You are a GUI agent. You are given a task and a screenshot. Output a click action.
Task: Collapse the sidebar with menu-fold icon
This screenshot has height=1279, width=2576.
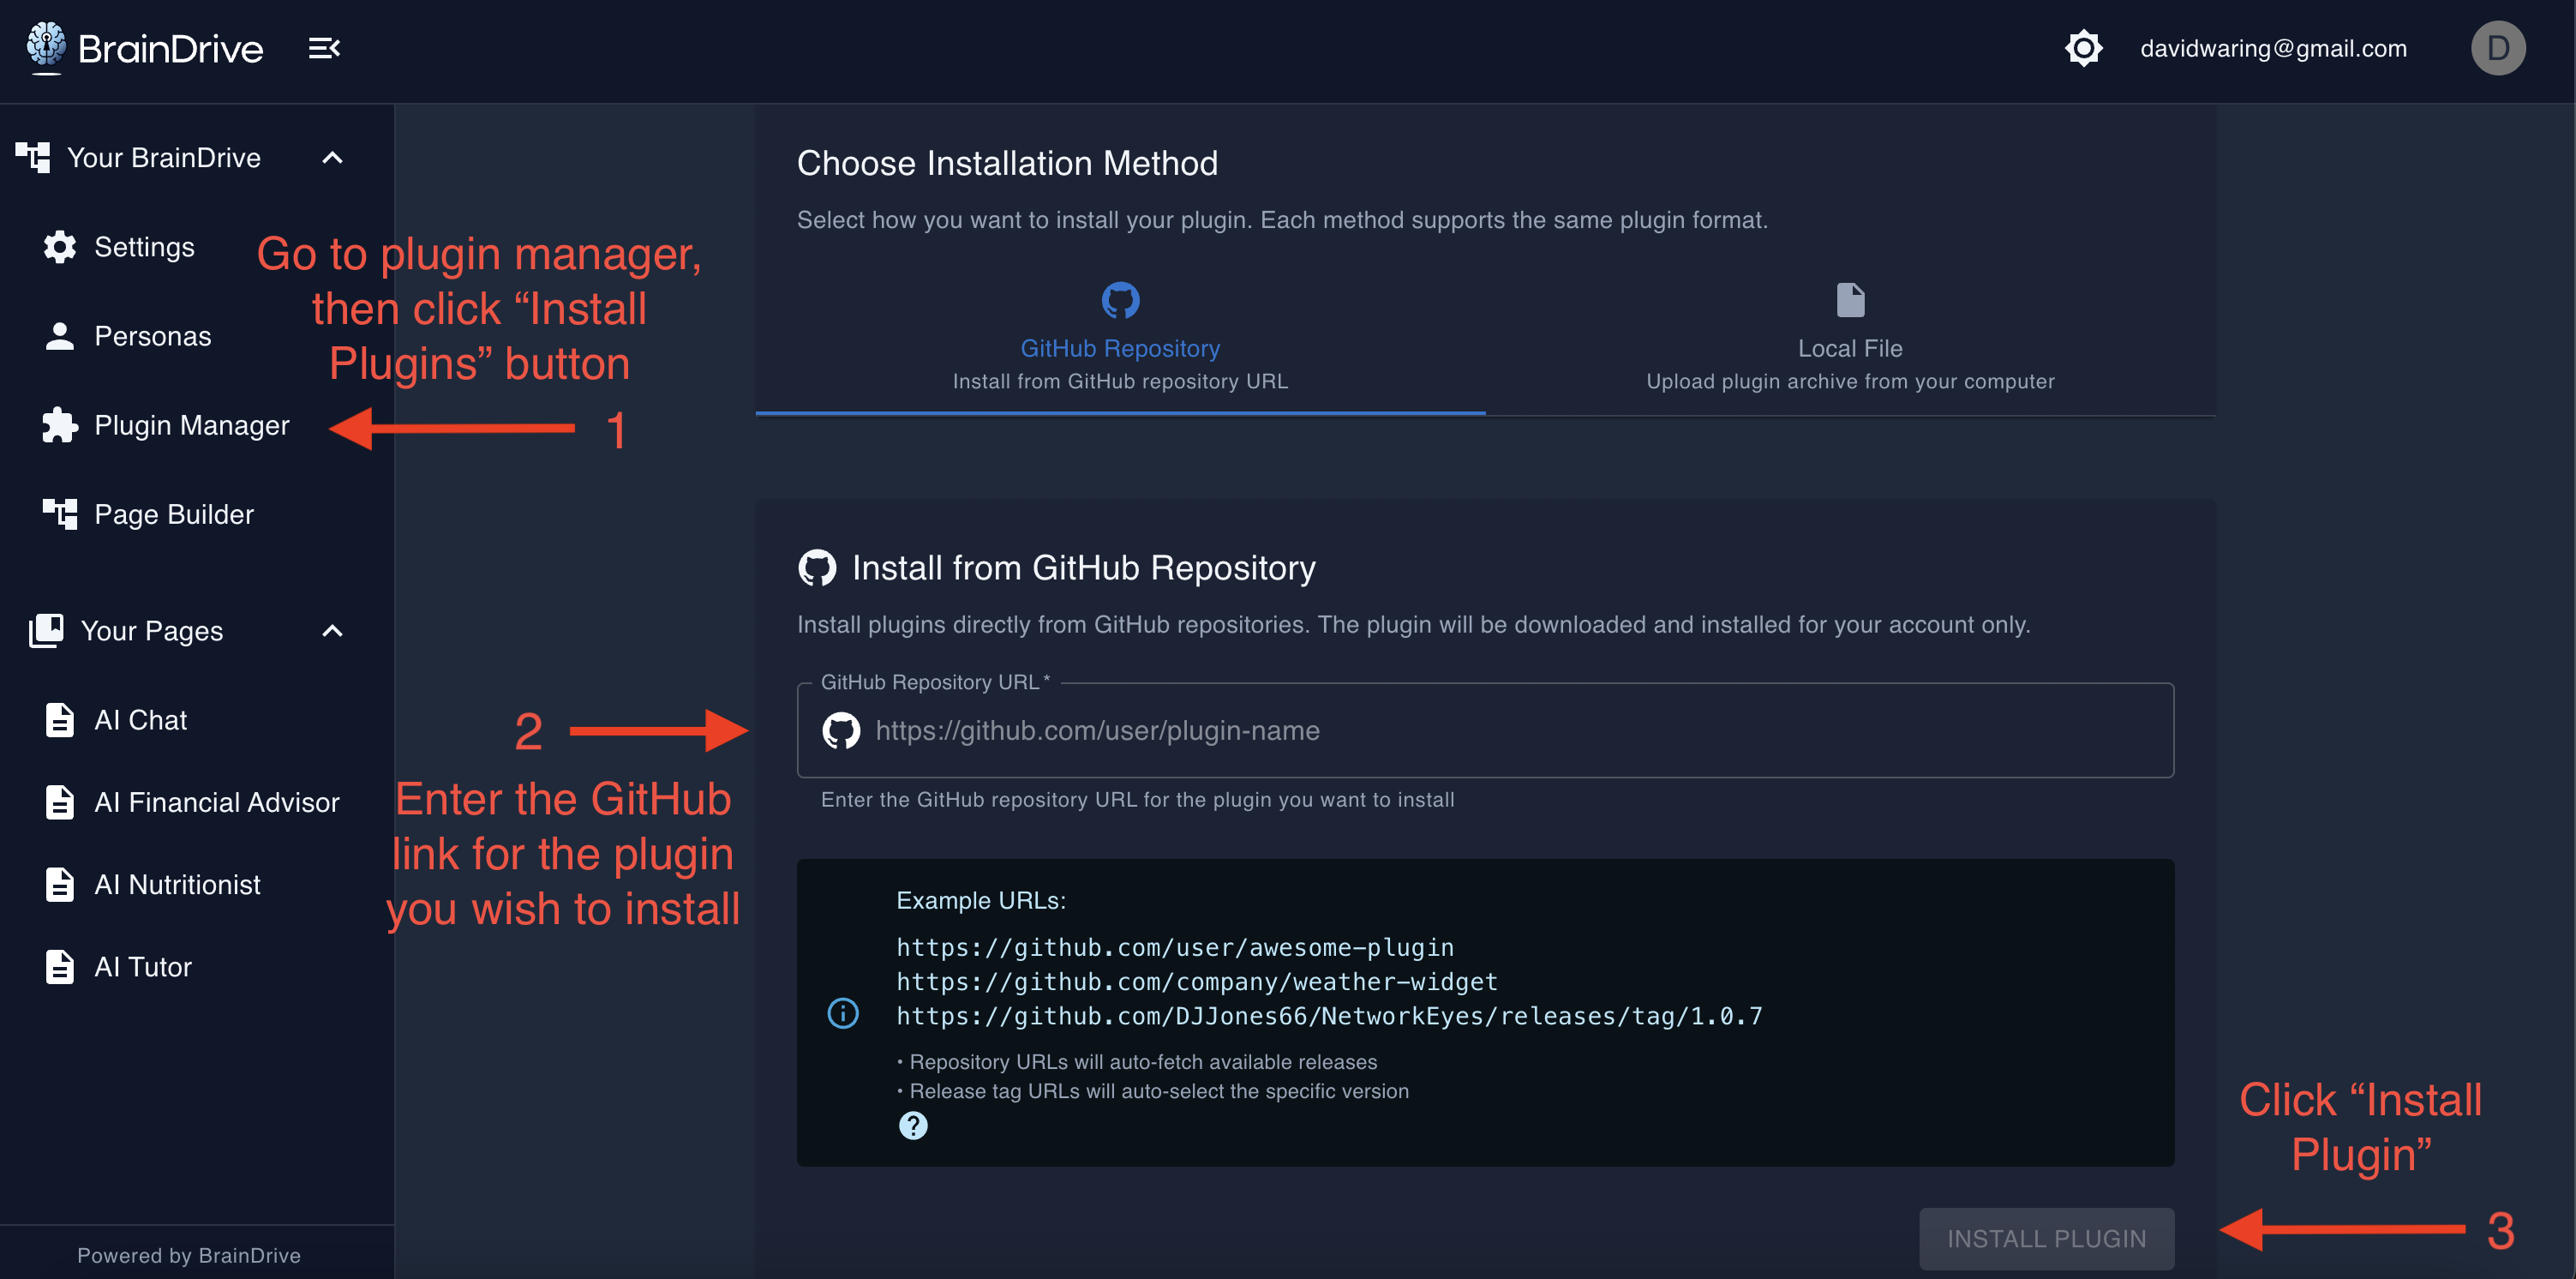(x=324, y=48)
